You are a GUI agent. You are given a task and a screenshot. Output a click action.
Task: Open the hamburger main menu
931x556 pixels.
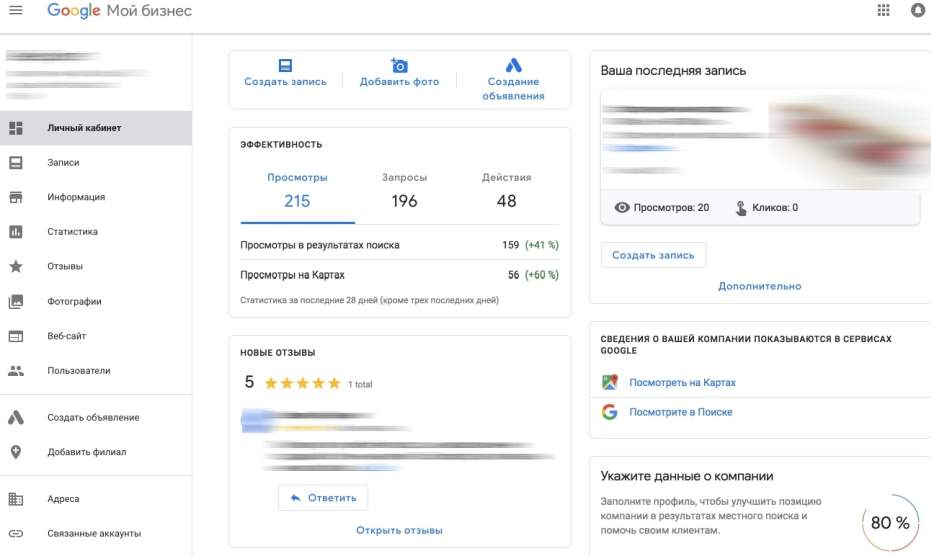pos(16,11)
